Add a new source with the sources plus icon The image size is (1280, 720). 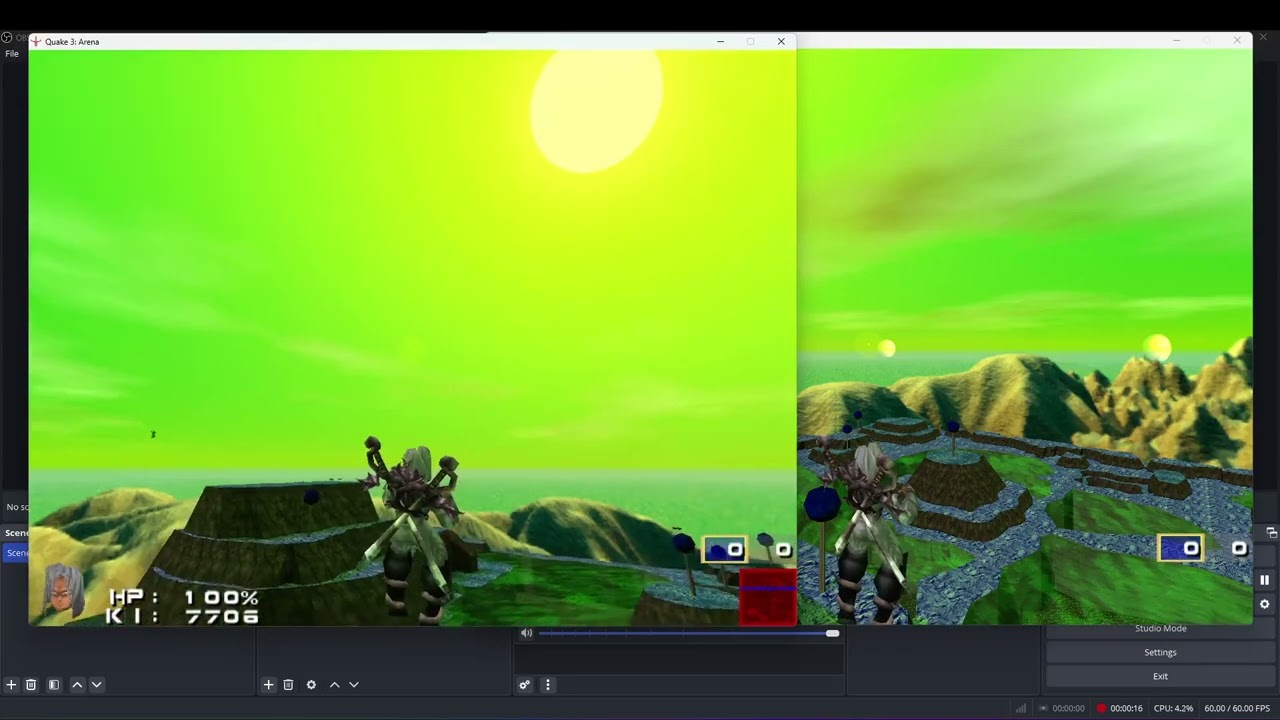point(268,685)
